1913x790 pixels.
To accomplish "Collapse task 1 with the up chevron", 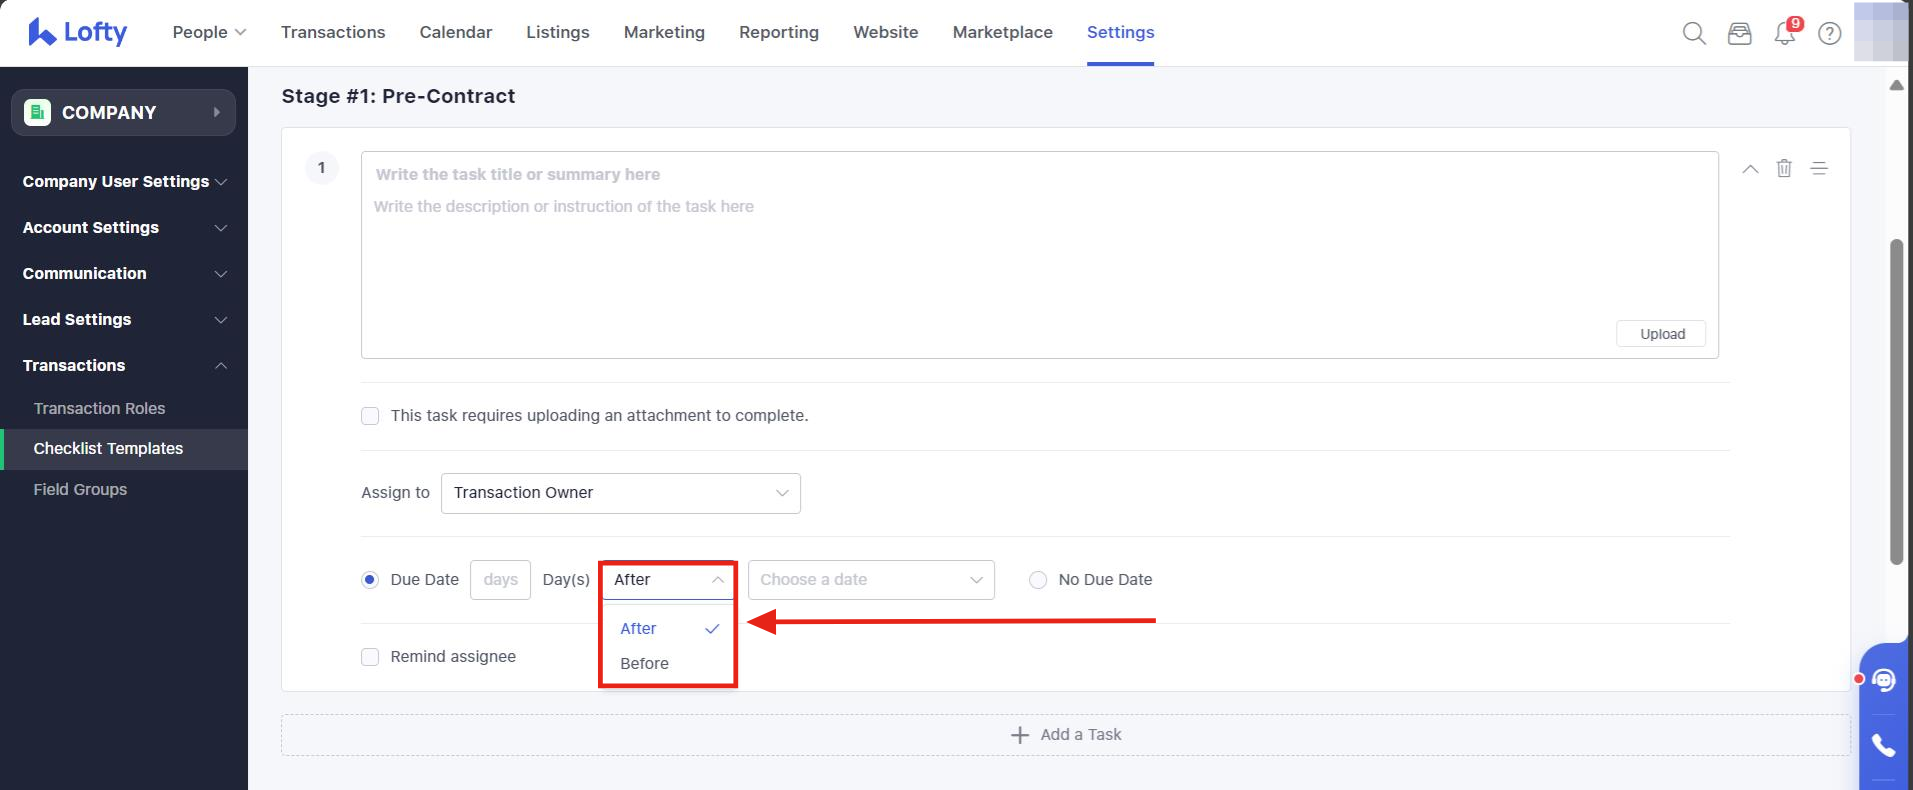I will (1750, 169).
